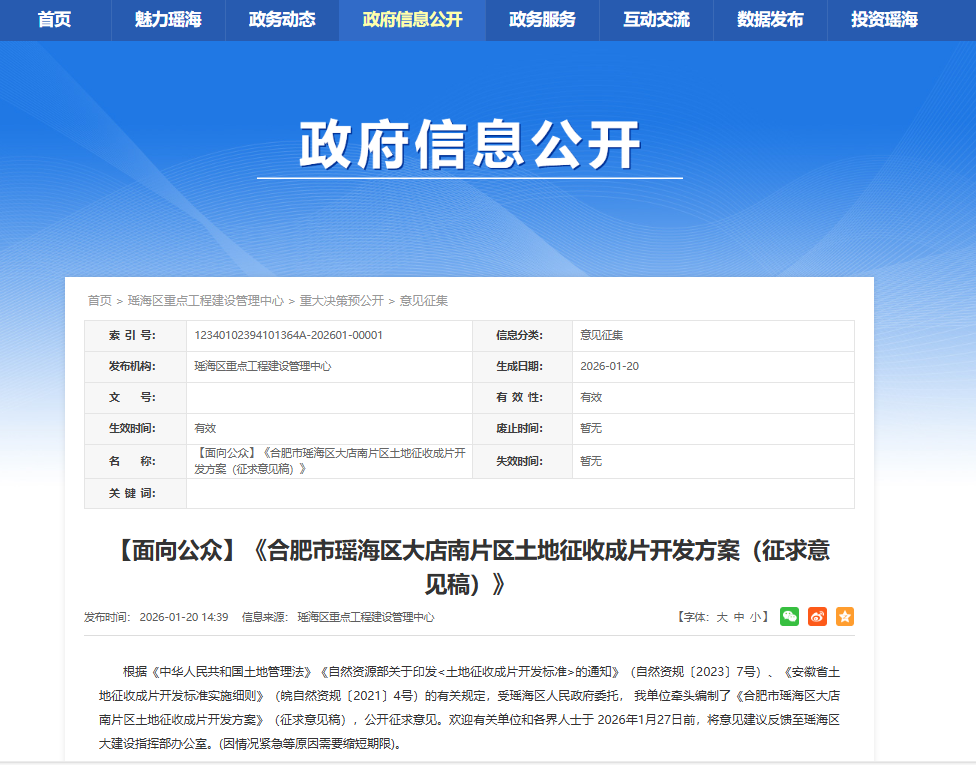Add this page to favorites via star icon

tap(845, 616)
